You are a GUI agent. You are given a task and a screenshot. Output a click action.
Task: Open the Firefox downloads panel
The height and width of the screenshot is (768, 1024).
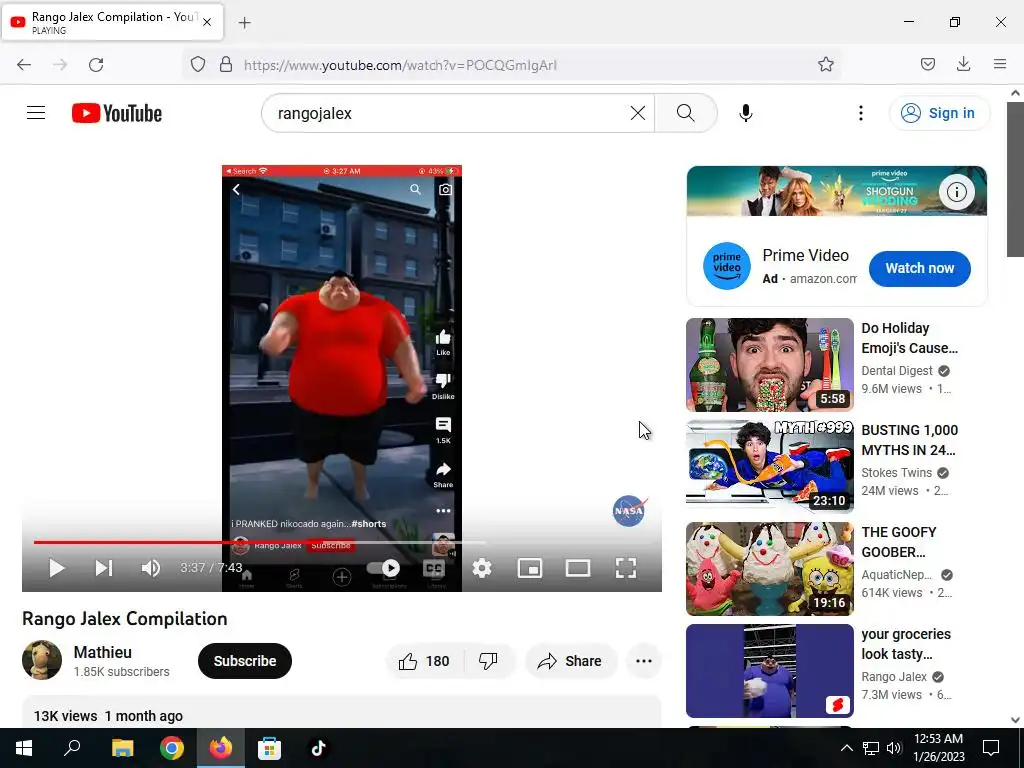pos(963,64)
